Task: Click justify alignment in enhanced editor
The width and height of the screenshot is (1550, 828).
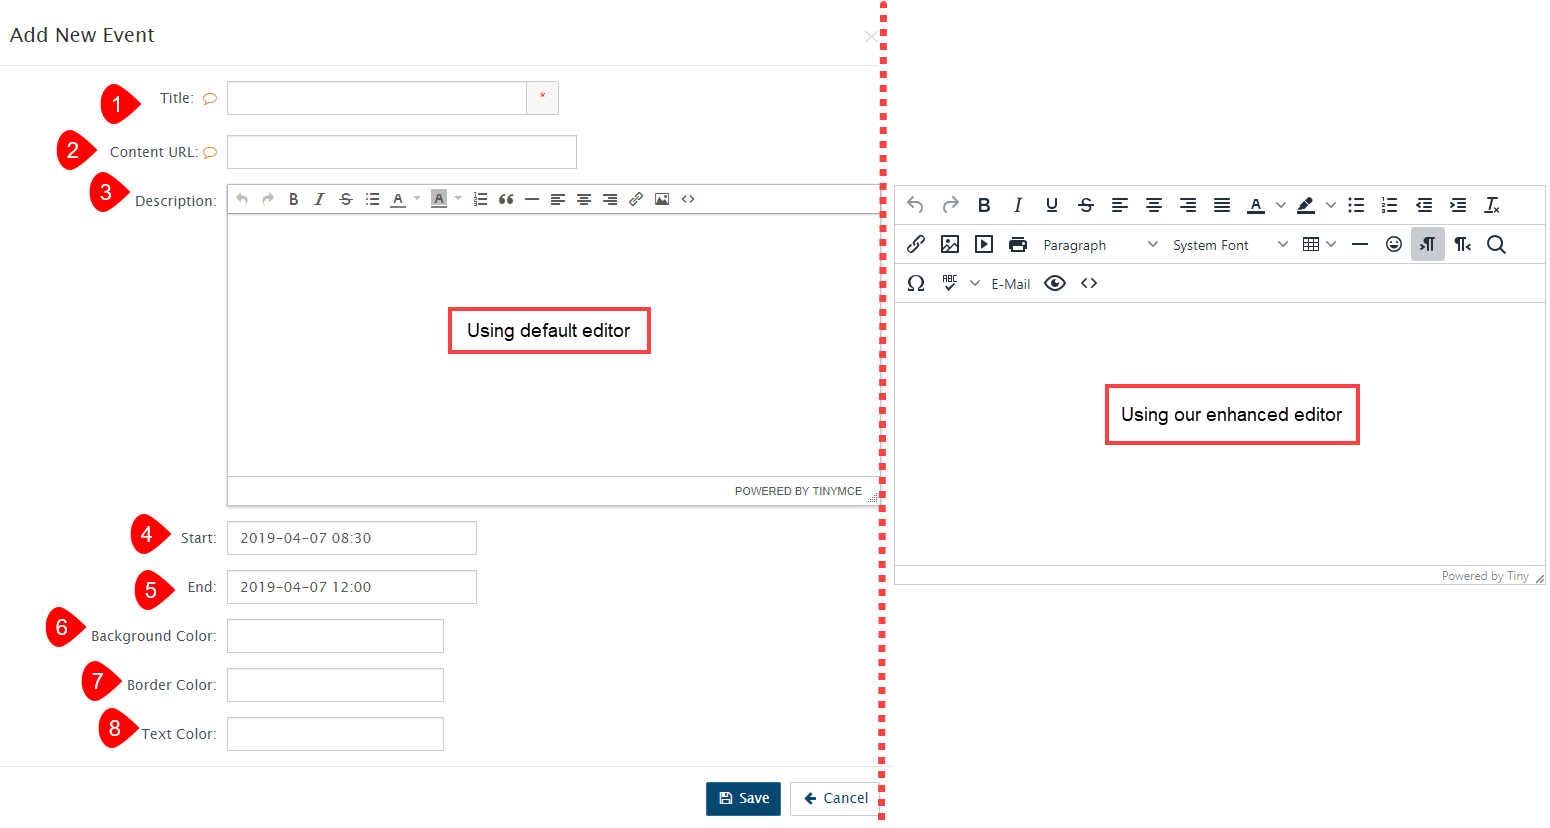Action: (x=1221, y=205)
